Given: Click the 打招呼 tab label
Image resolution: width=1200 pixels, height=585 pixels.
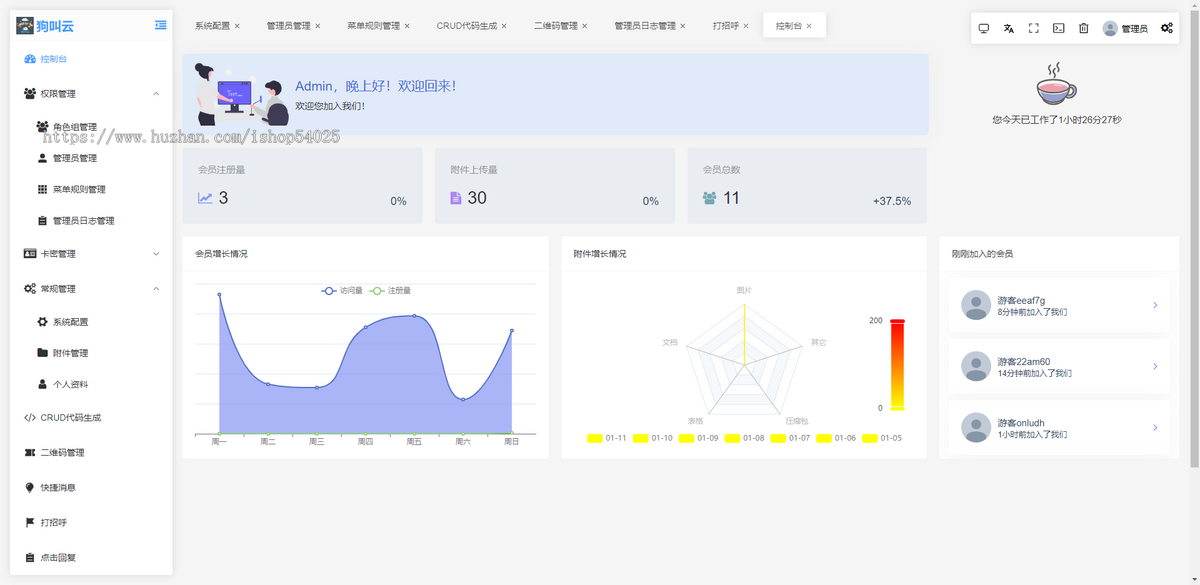Looking at the screenshot, I should click(726, 26).
